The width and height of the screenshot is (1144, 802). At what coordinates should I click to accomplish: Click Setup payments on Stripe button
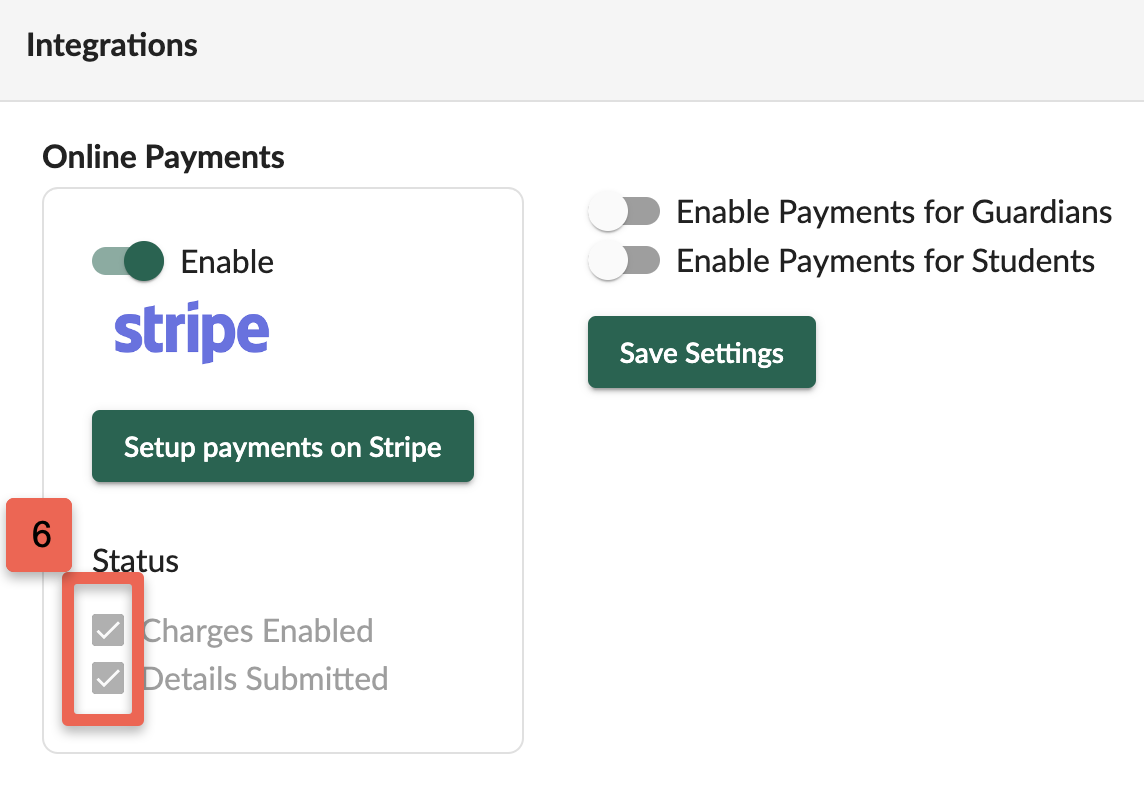pos(283,447)
